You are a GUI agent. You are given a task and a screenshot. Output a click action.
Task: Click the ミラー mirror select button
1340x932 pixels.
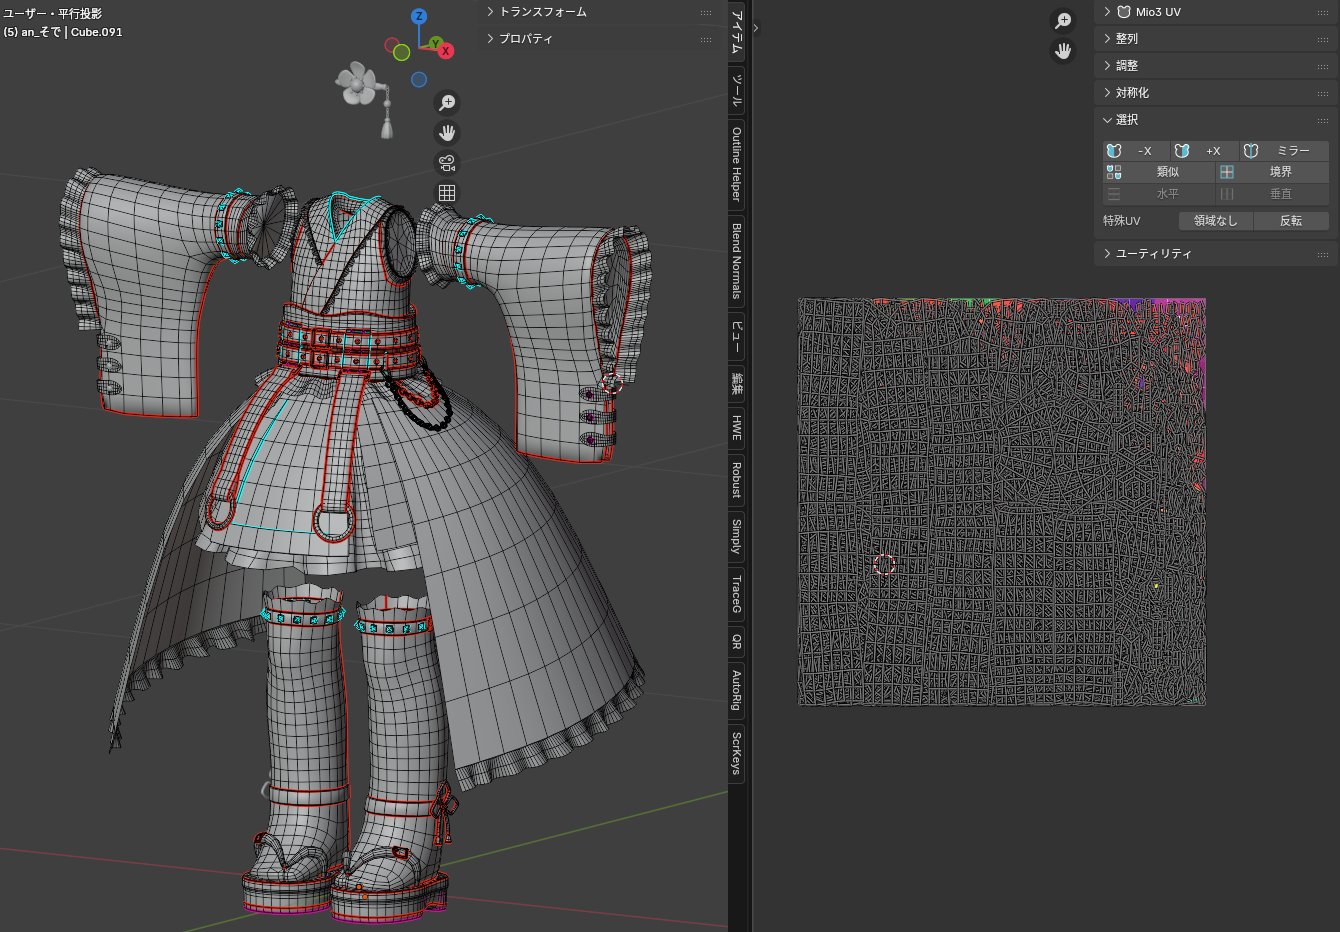click(1284, 151)
